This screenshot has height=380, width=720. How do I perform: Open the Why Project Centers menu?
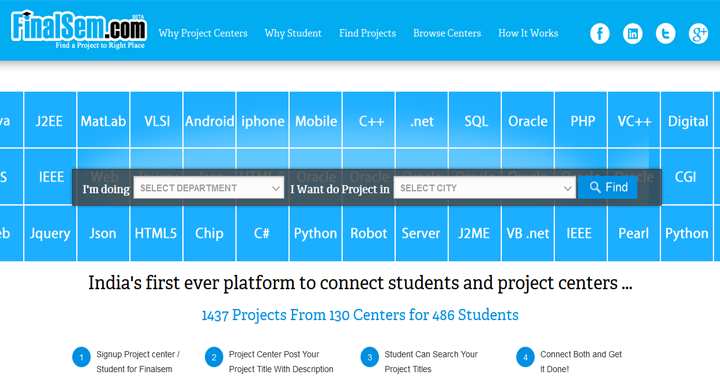[203, 33]
